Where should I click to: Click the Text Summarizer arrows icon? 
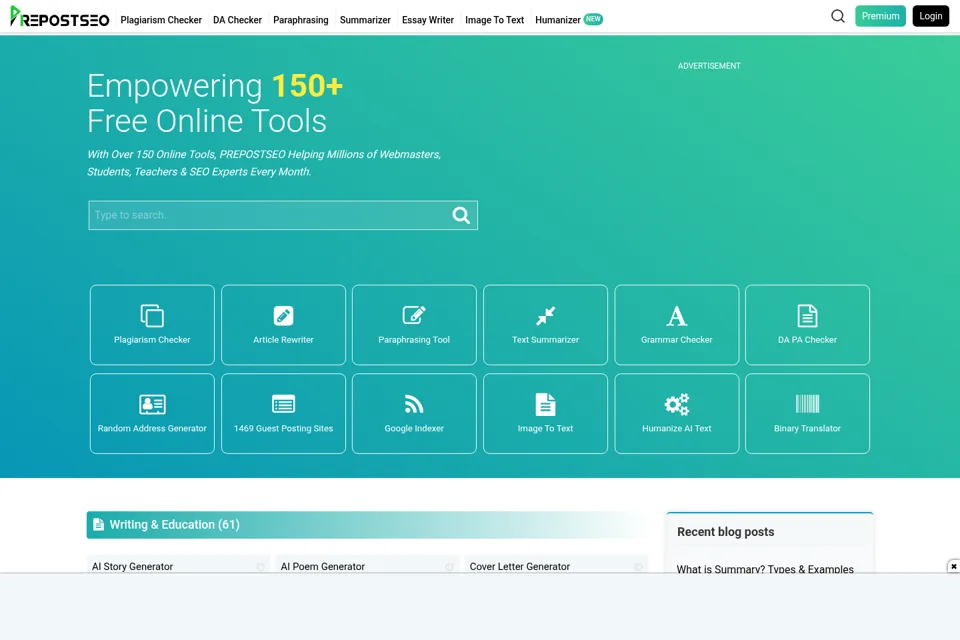[x=545, y=315]
